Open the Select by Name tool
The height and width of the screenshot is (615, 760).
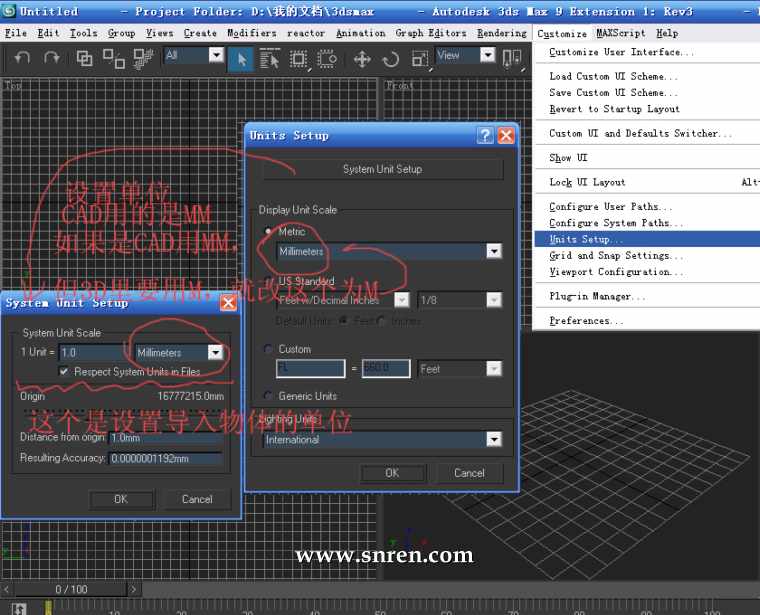tap(268, 58)
